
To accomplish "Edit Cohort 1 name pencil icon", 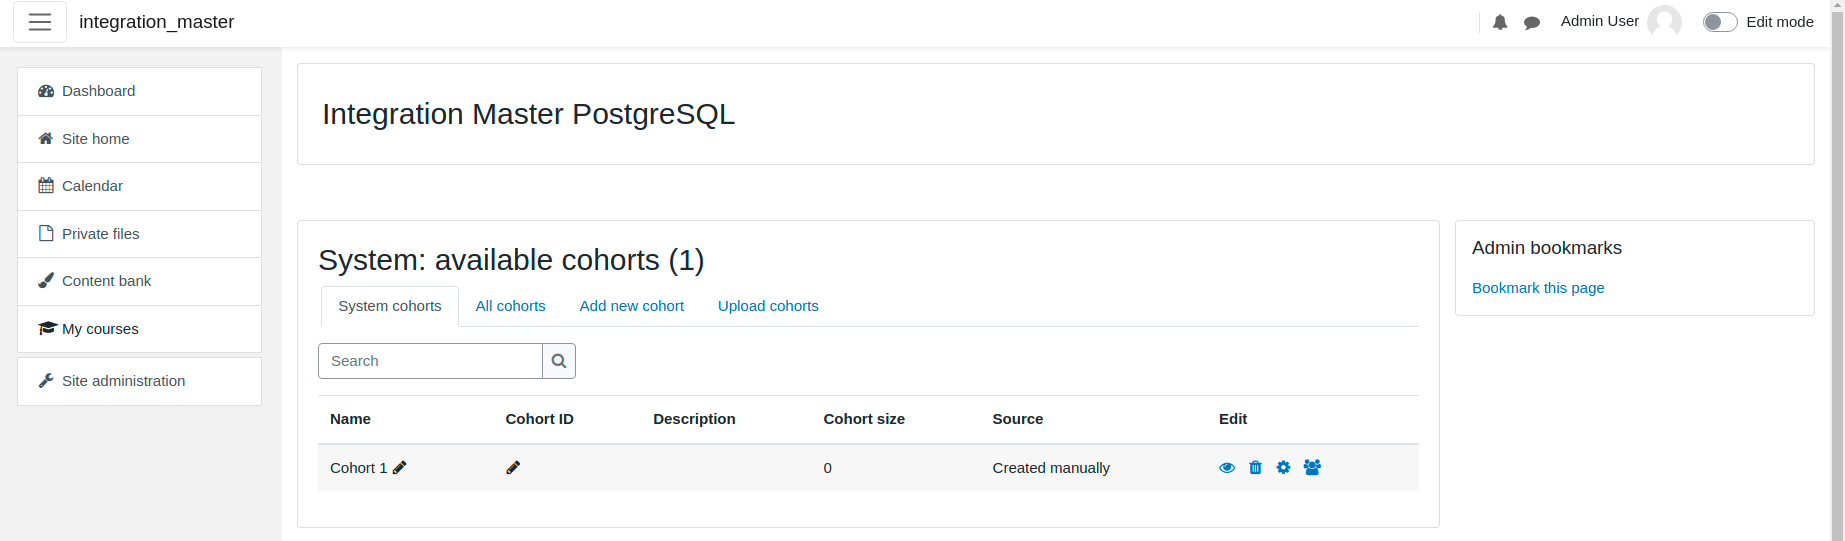I will [x=400, y=467].
